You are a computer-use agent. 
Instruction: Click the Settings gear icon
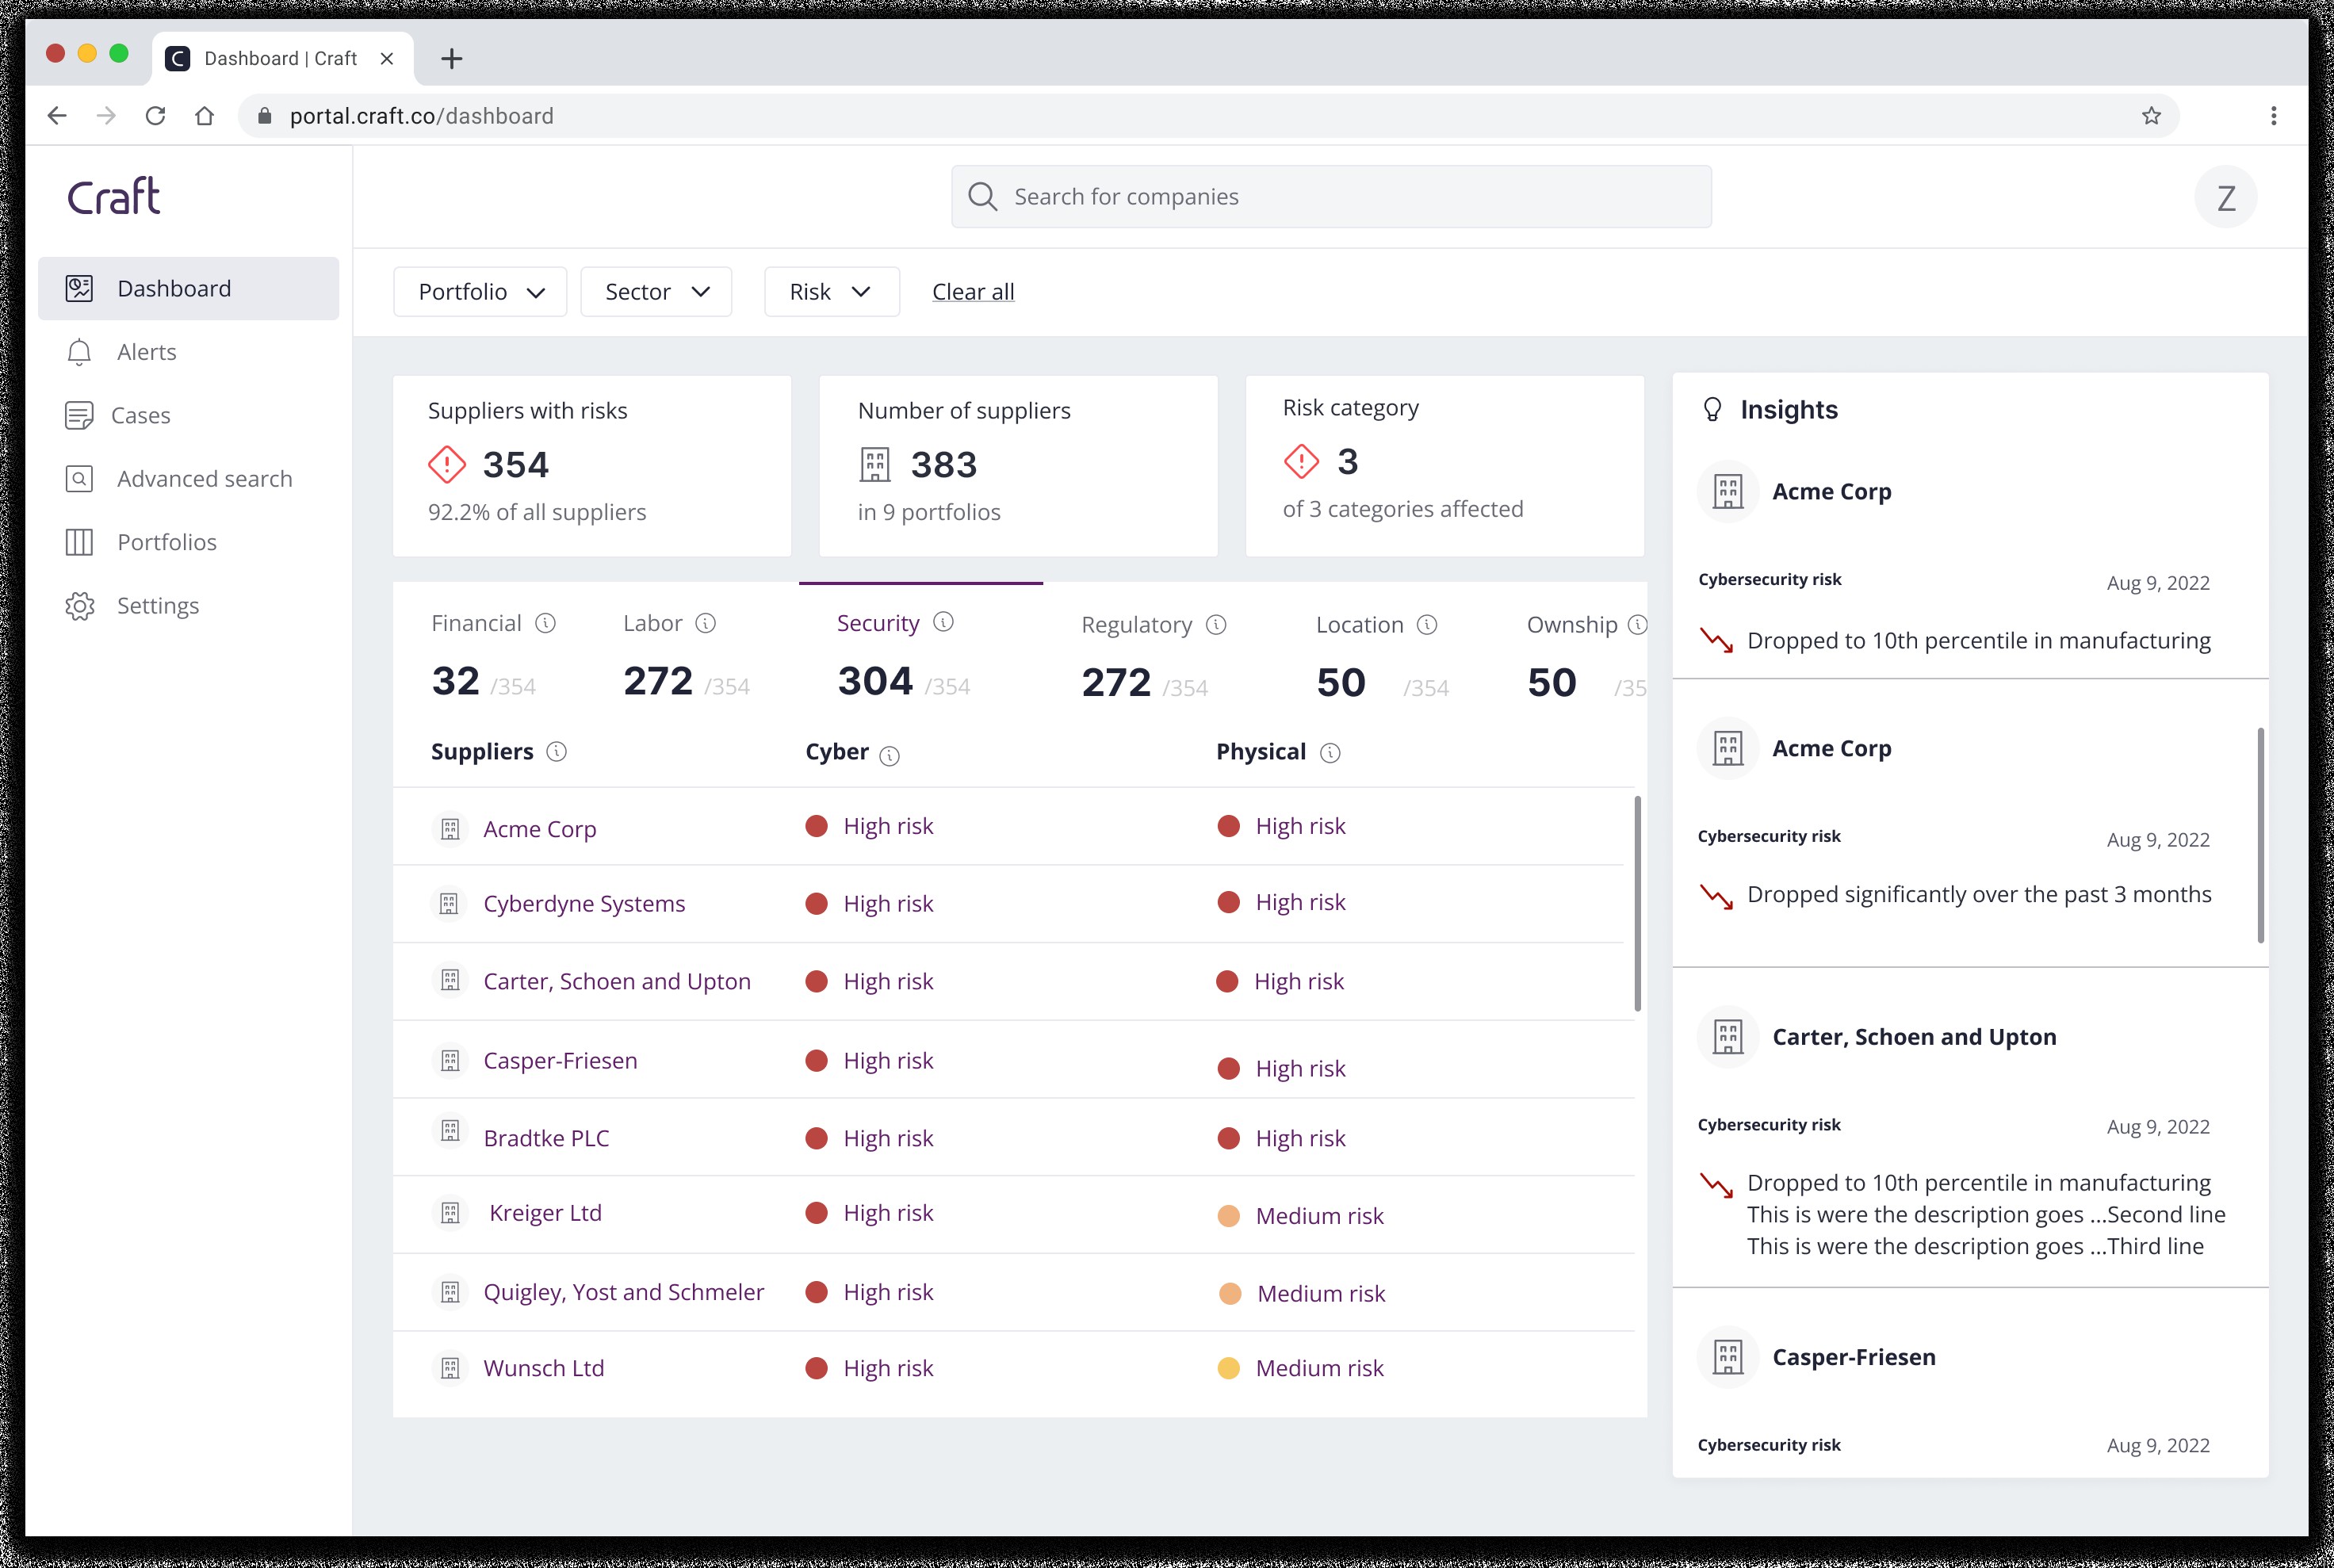click(79, 606)
